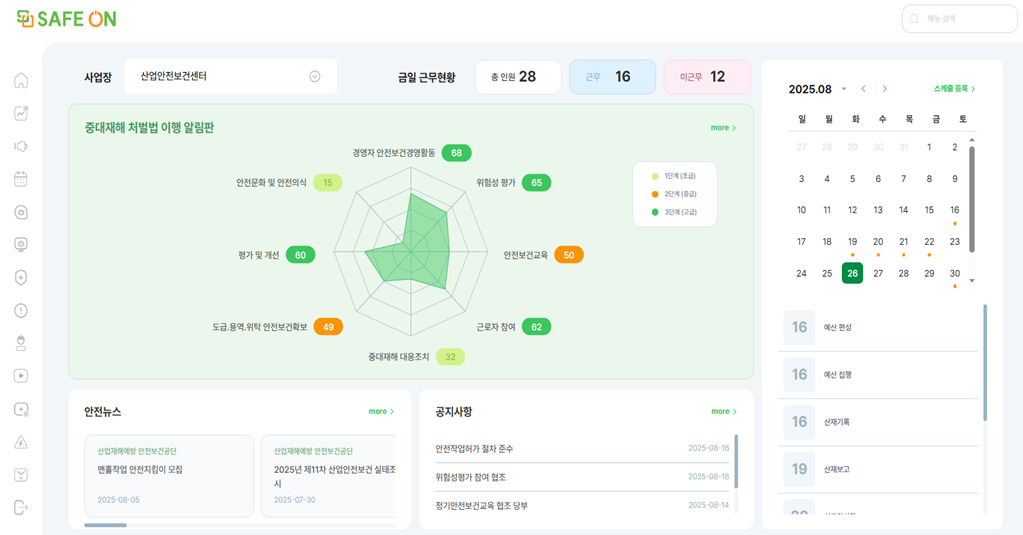
Task: Go to next month in calendar
Action: 885,89
